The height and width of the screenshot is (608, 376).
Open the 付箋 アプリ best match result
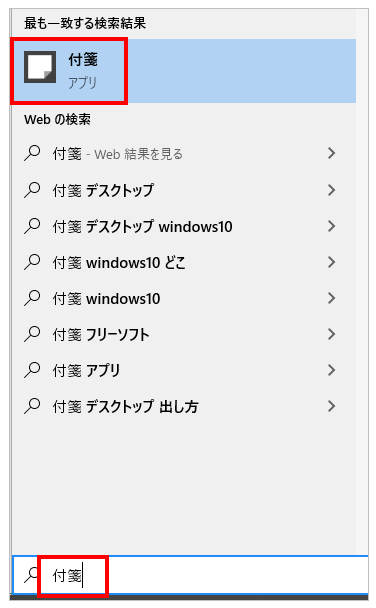184,71
